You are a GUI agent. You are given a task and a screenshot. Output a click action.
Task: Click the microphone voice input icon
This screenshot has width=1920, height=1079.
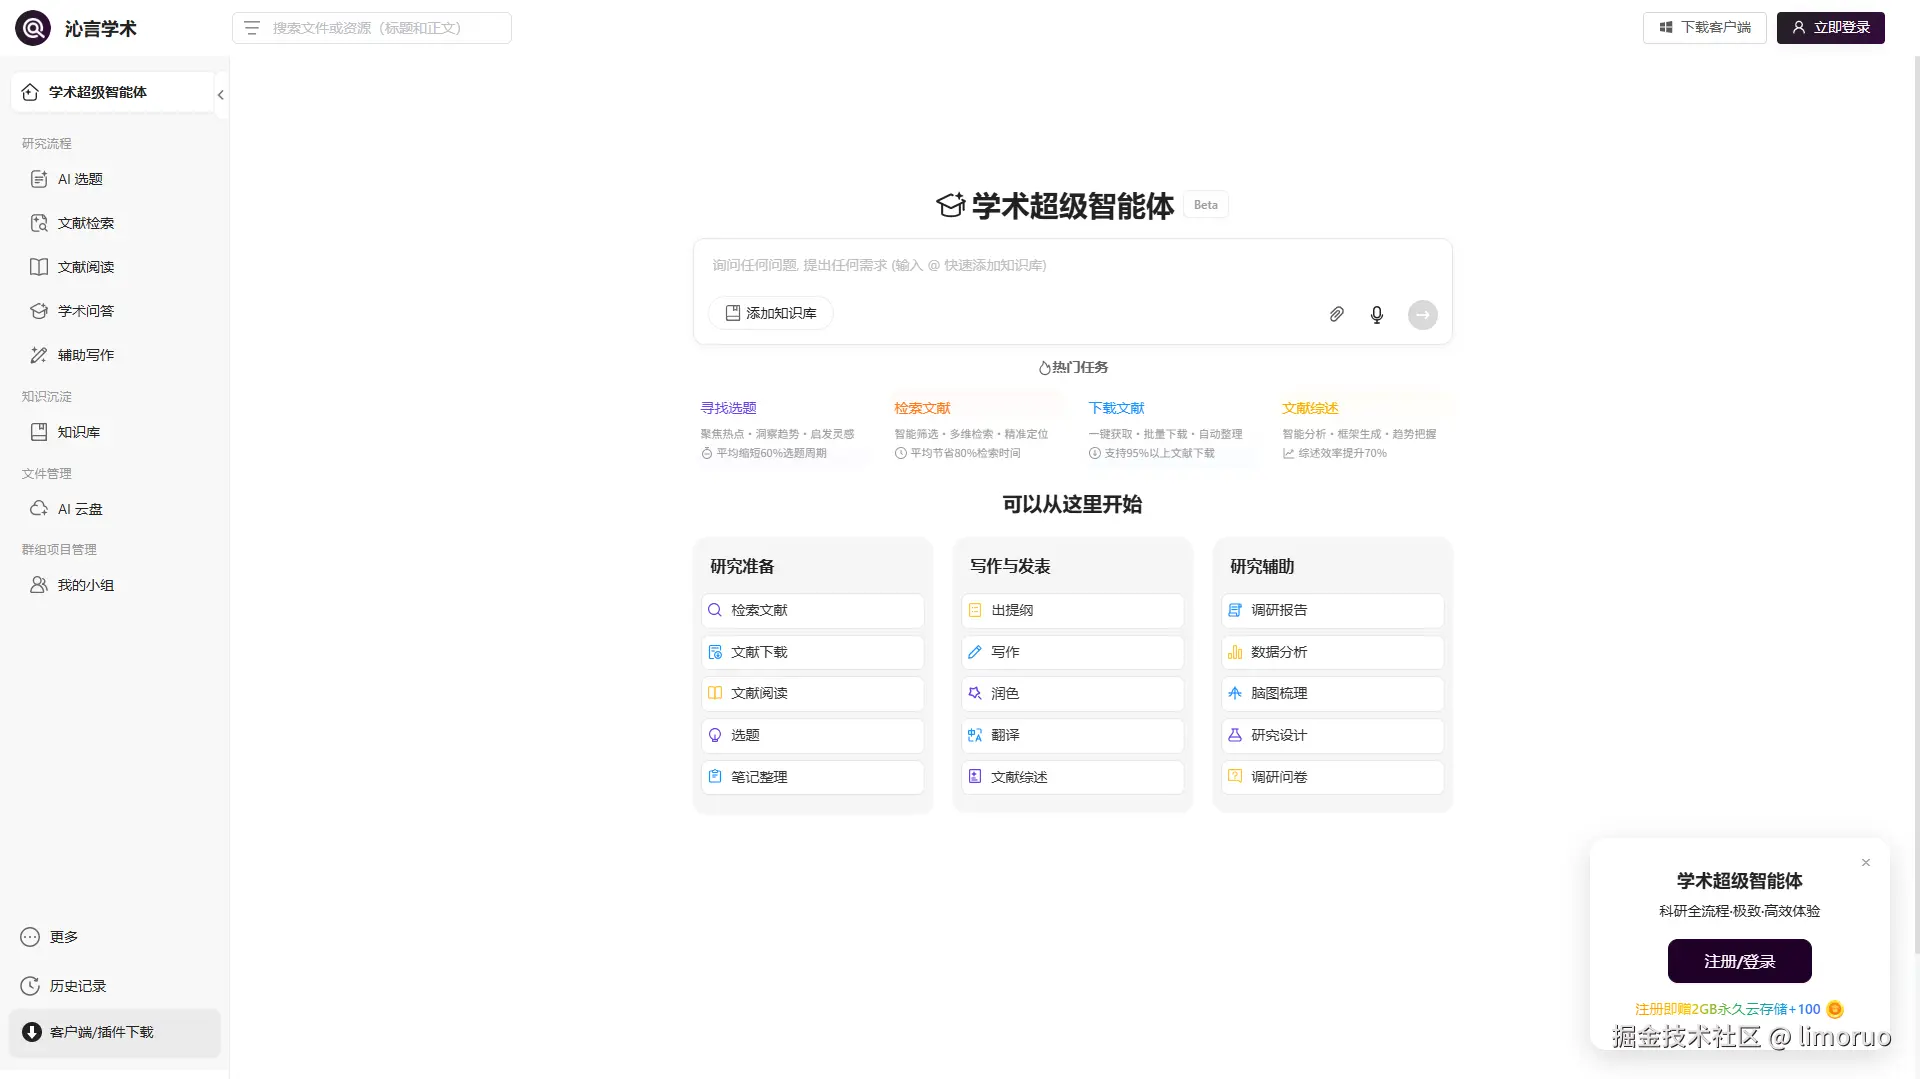point(1377,314)
